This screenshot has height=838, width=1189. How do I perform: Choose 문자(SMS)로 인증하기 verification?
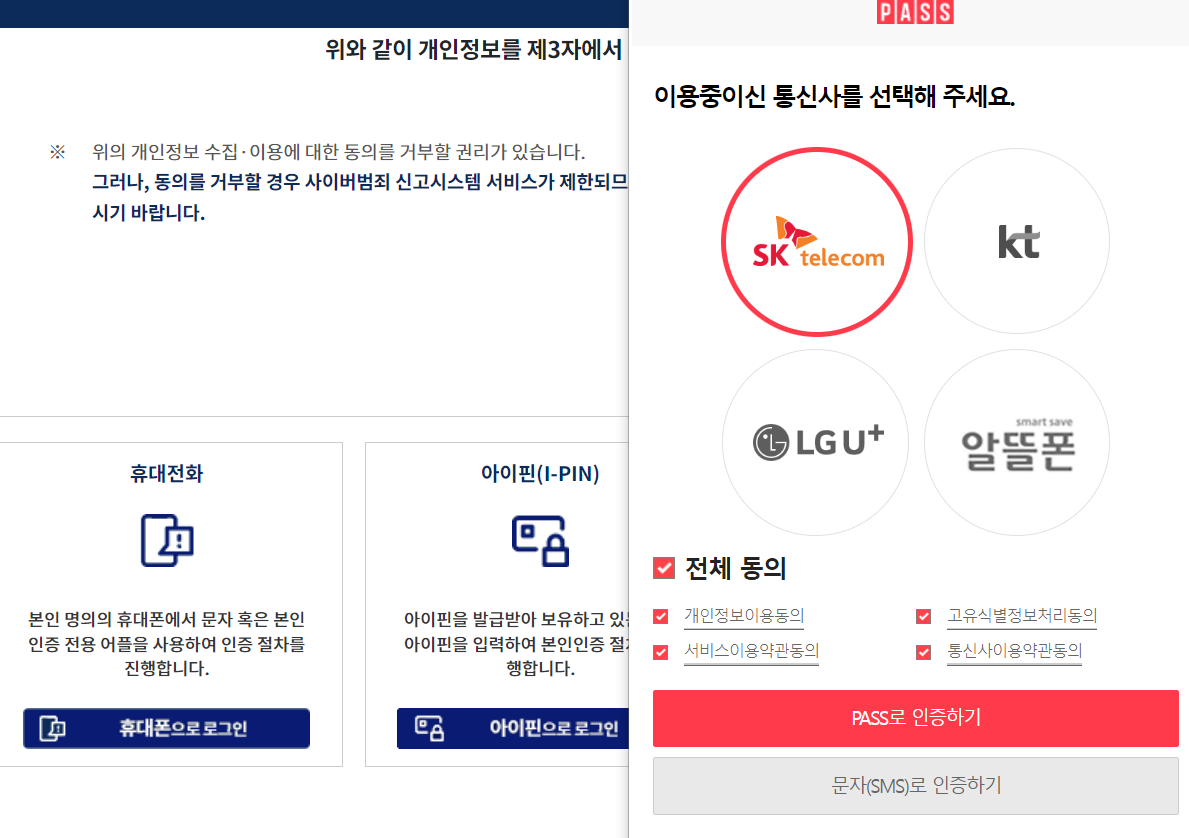point(915,786)
